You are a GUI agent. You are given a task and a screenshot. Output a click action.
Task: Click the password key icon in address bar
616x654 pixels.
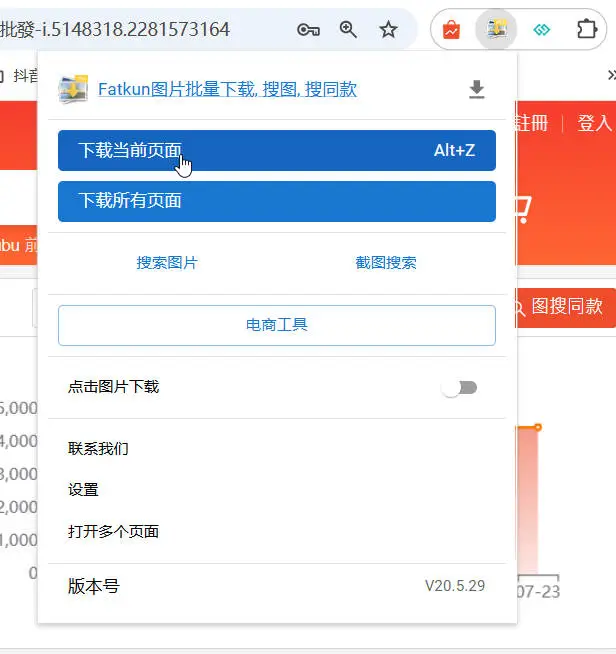pos(308,30)
